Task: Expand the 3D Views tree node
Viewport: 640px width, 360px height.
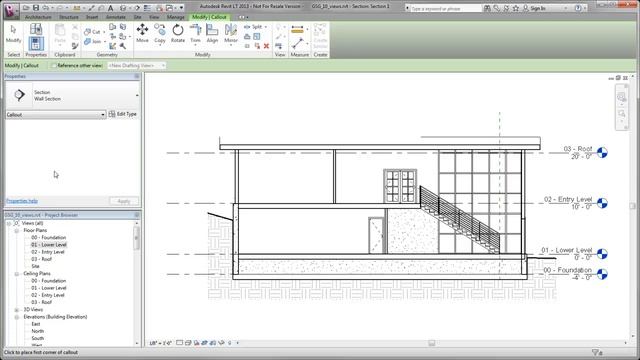Action: click(x=17, y=310)
